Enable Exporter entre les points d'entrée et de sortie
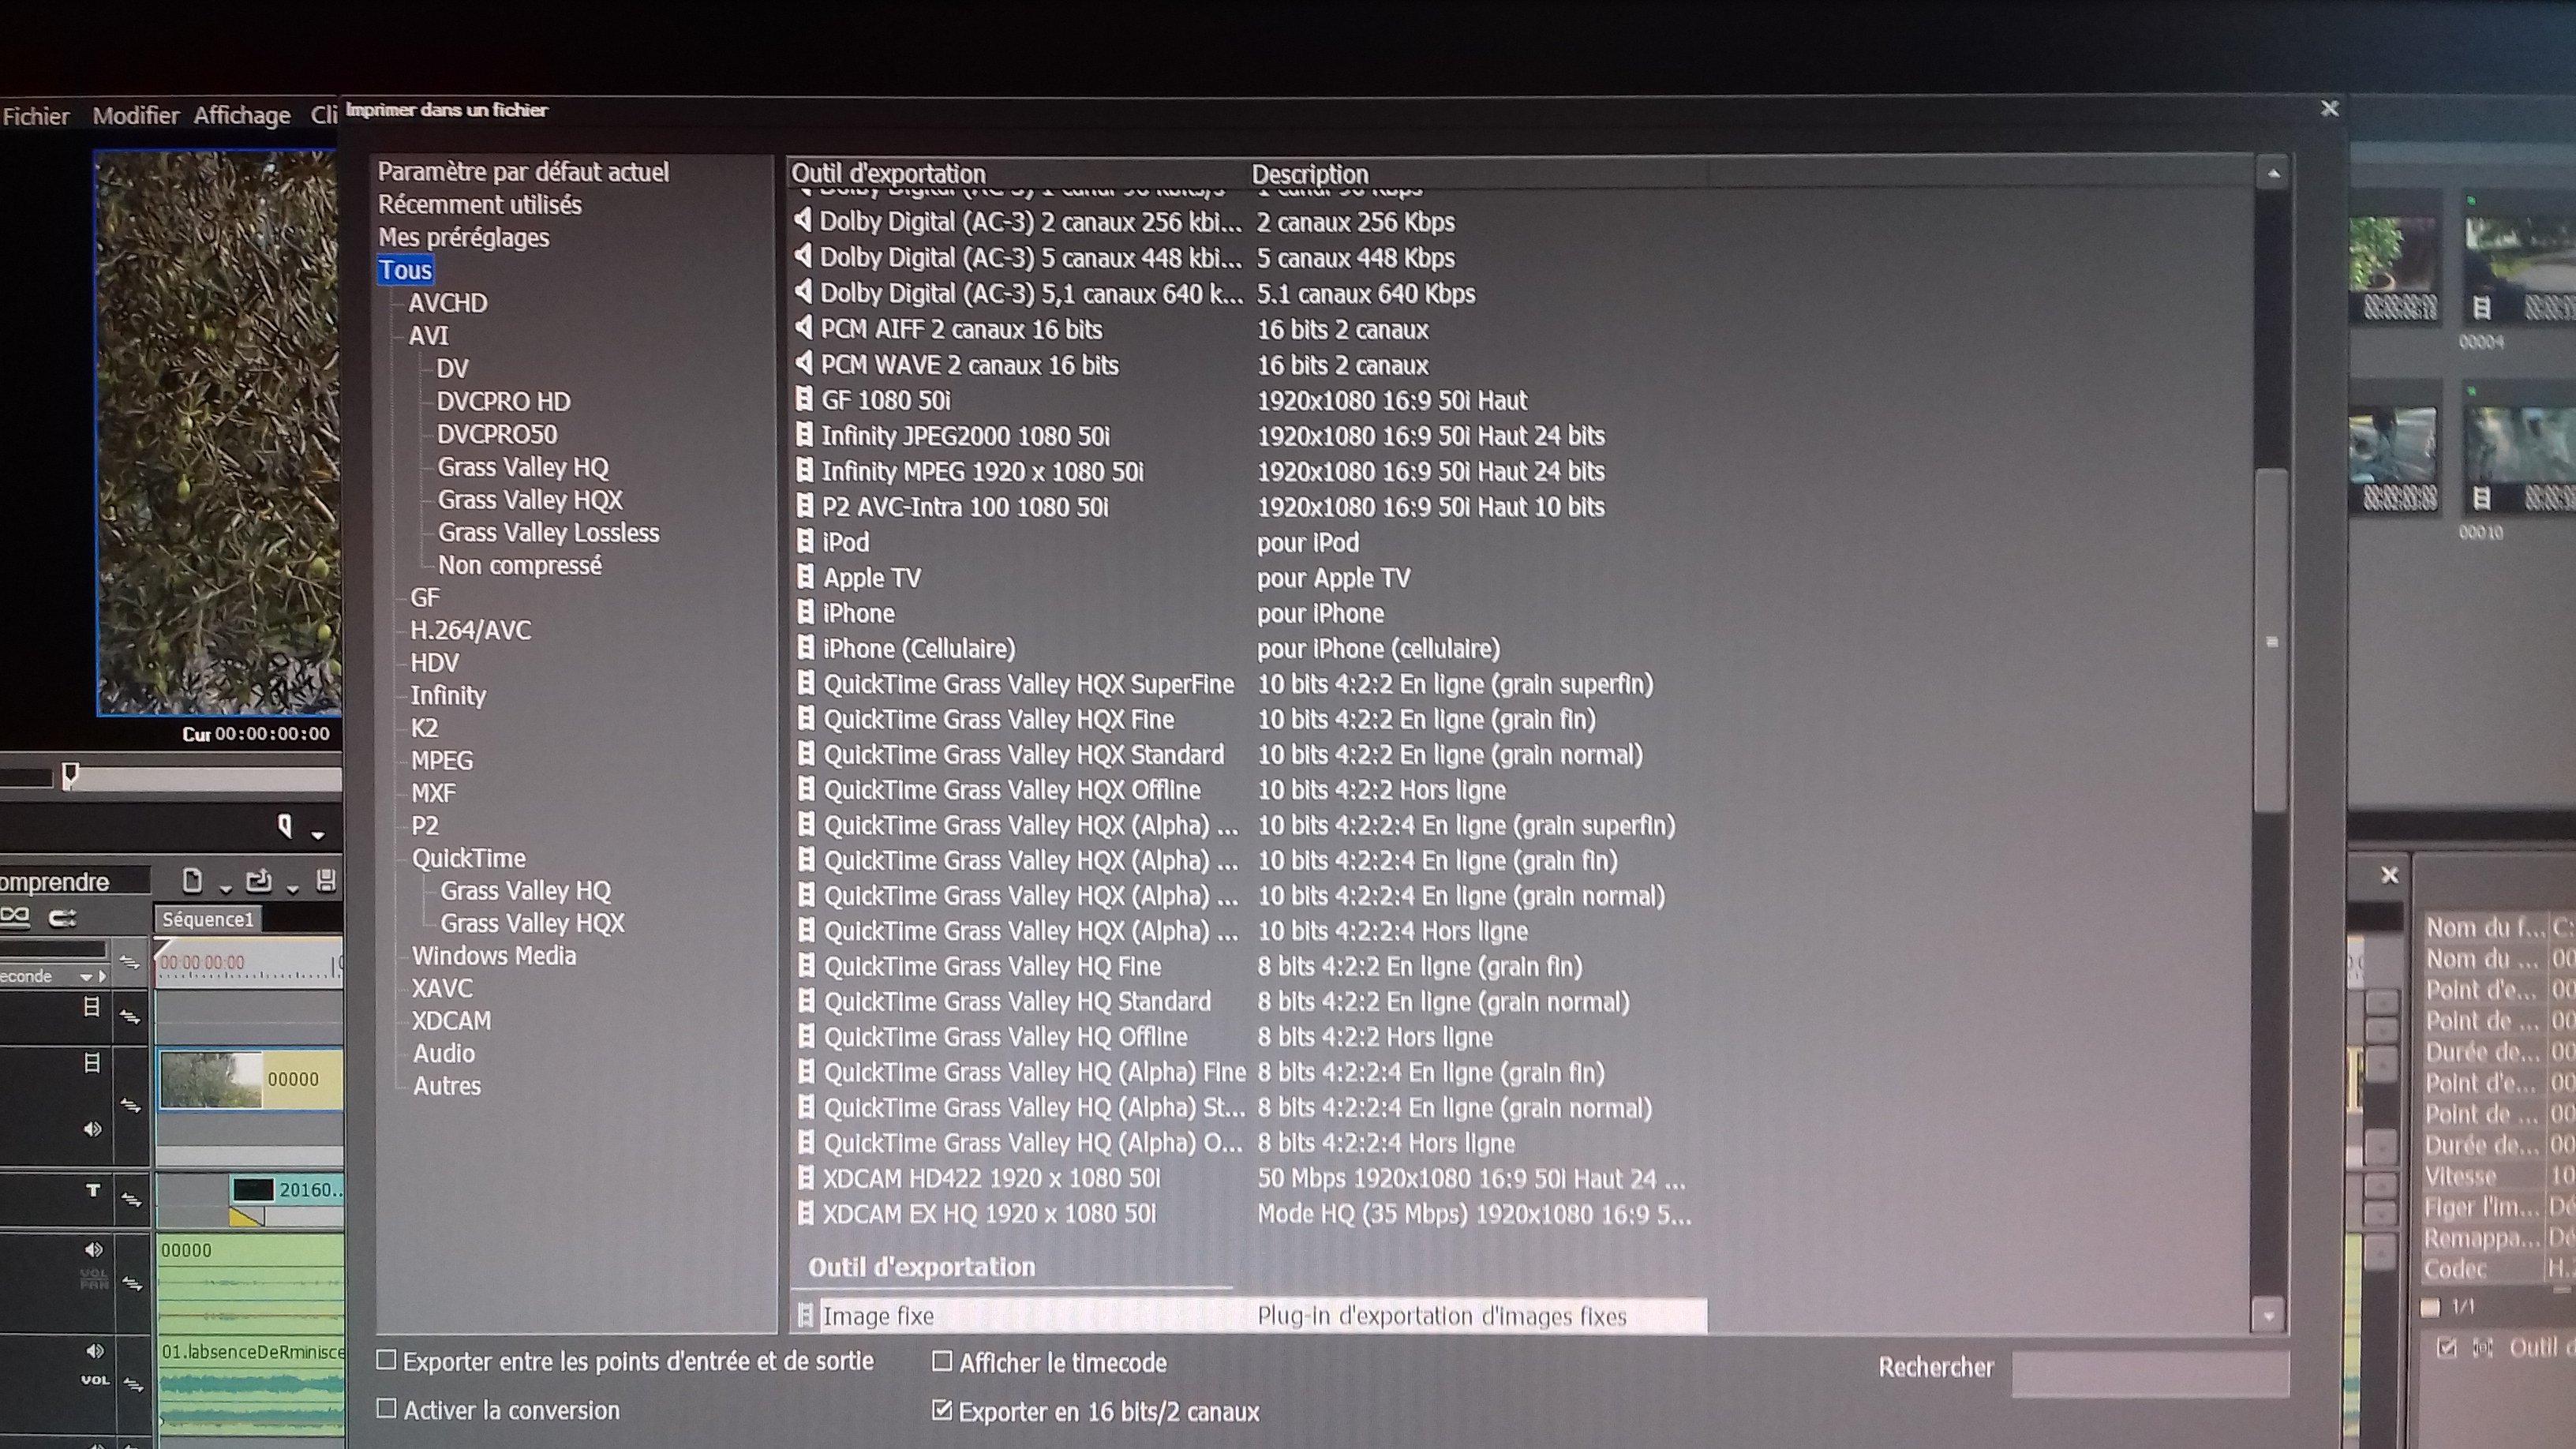This screenshot has width=2576, height=1449. tap(386, 1360)
